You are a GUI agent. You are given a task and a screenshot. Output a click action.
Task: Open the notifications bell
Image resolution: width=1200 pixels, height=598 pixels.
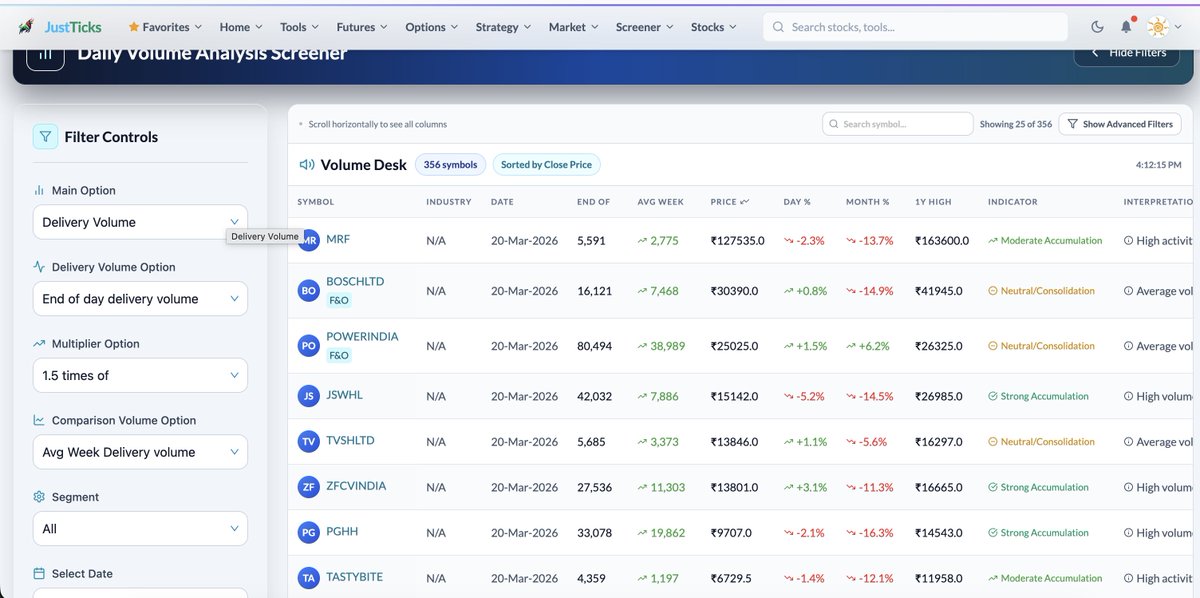(1127, 27)
